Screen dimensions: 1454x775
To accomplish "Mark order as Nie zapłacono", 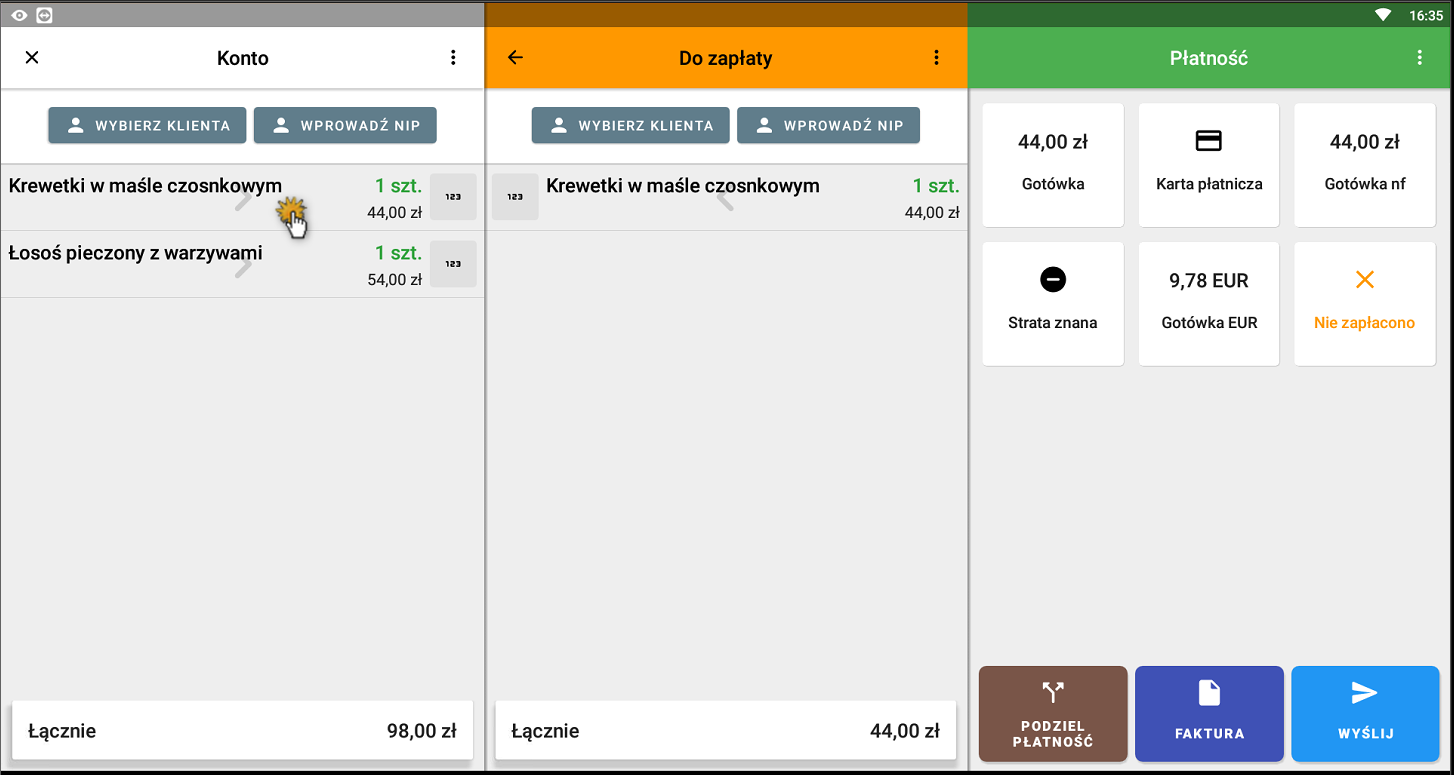I will point(1364,303).
